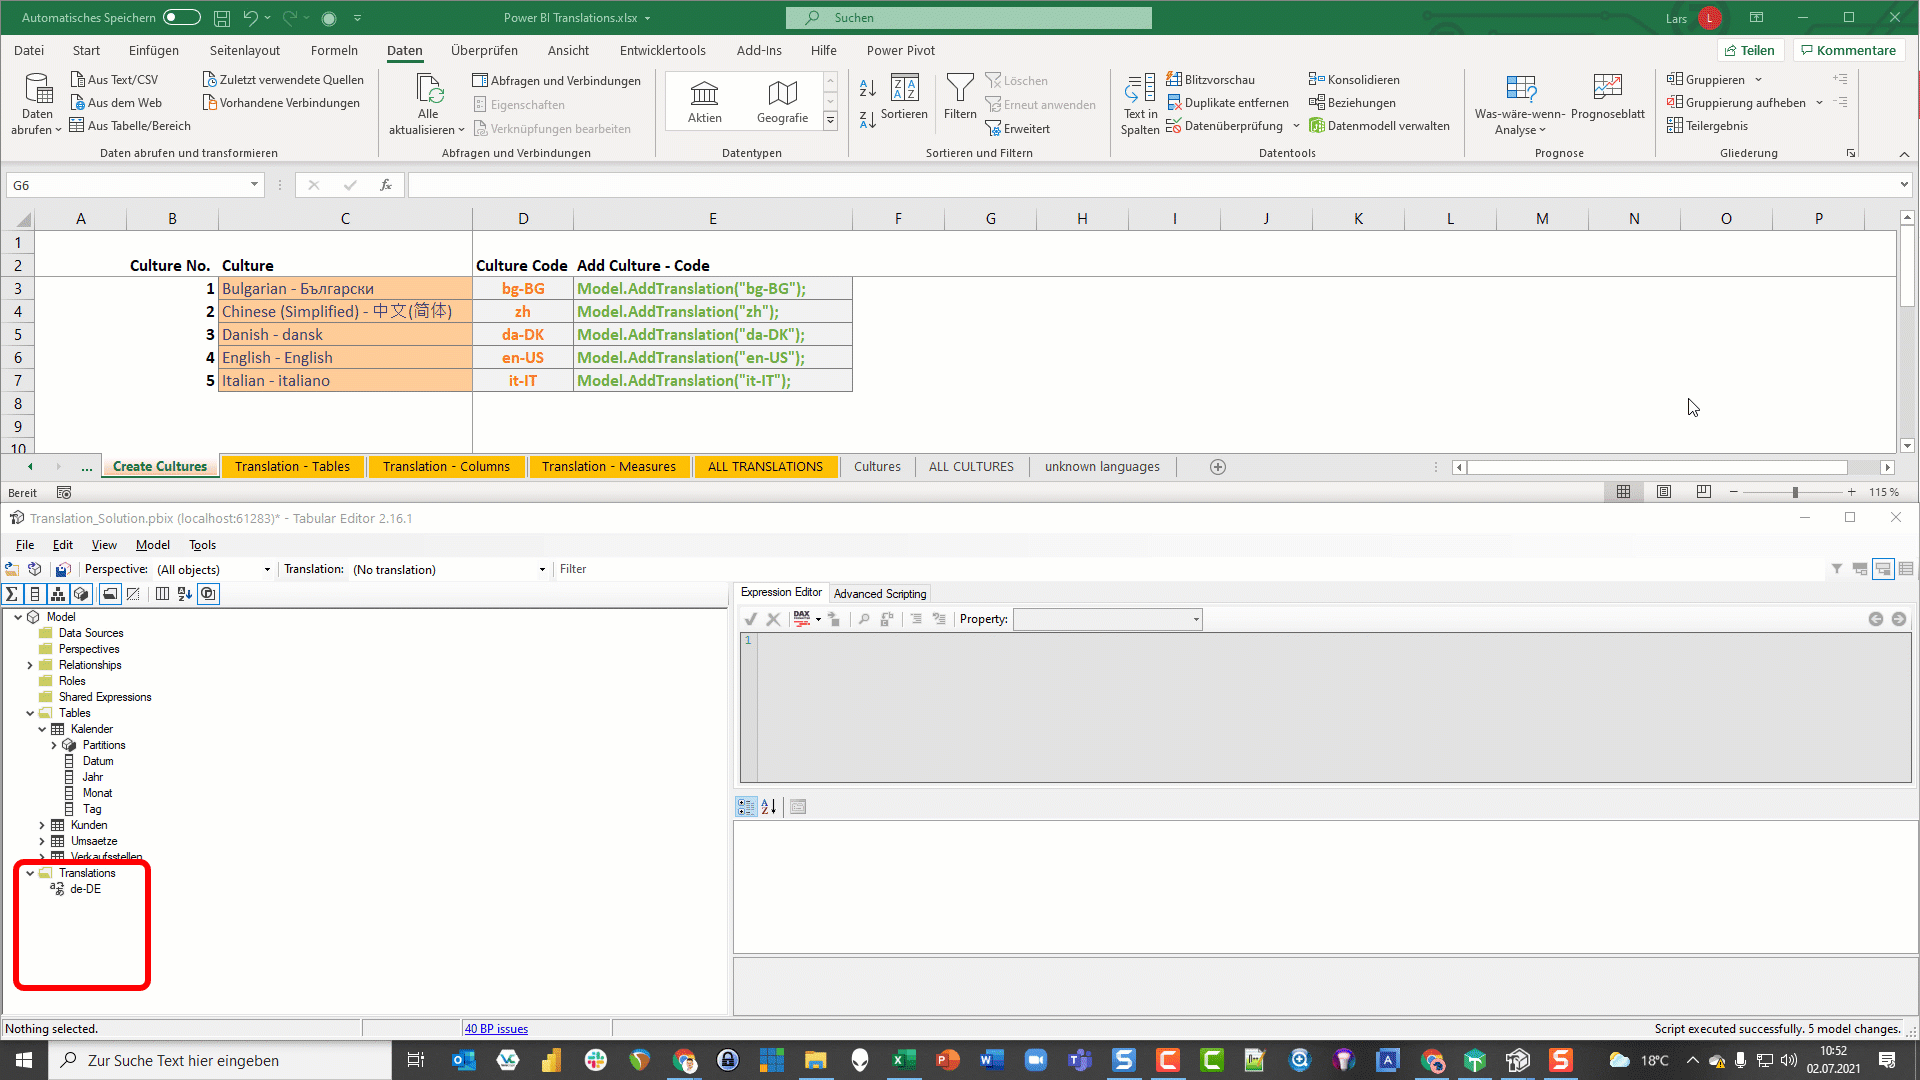1920x1080 pixels.
Task: Open Tabular Editor Tools menu
Action: point(202,545)
